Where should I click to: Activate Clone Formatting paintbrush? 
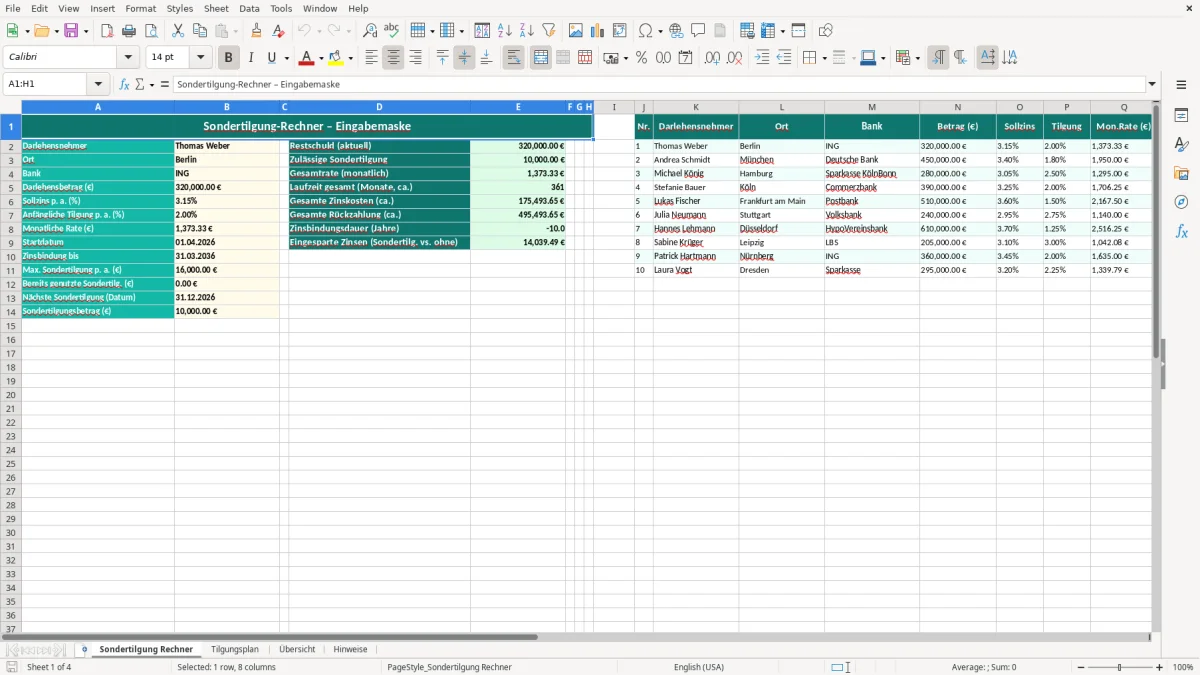[x=257, y=31]
